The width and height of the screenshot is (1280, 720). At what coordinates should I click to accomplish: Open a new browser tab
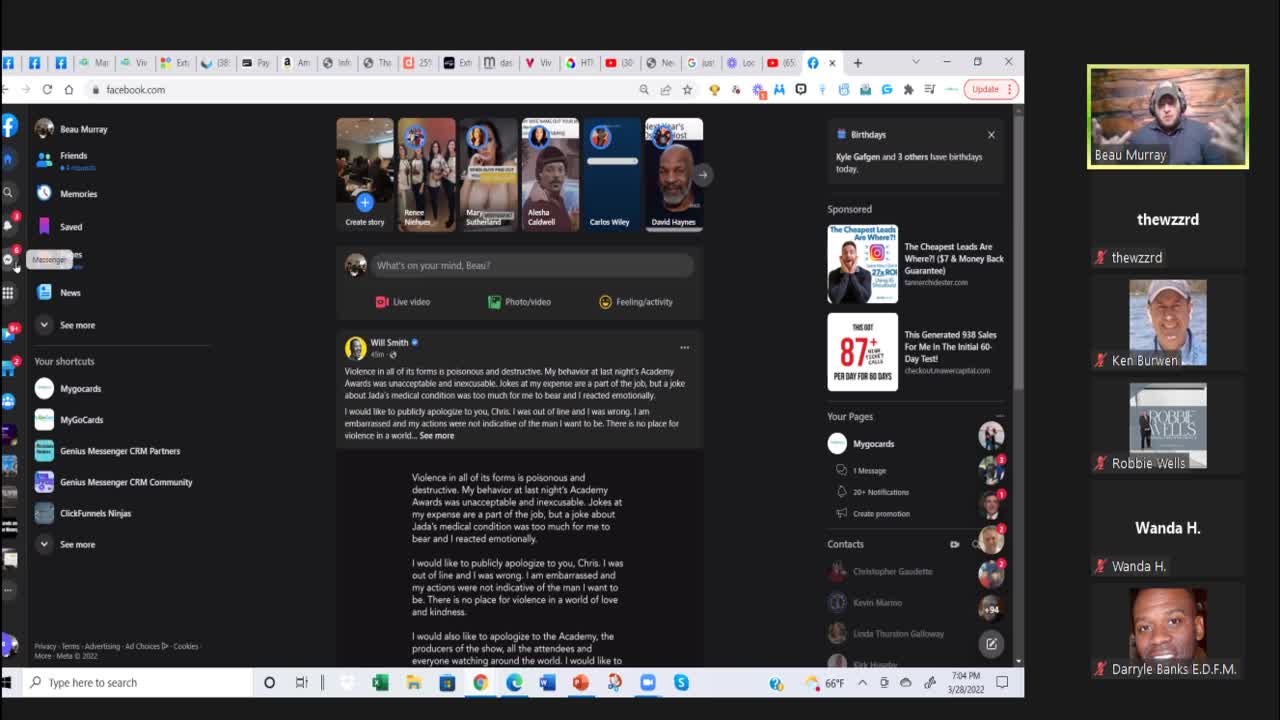(x=857, y=63)
